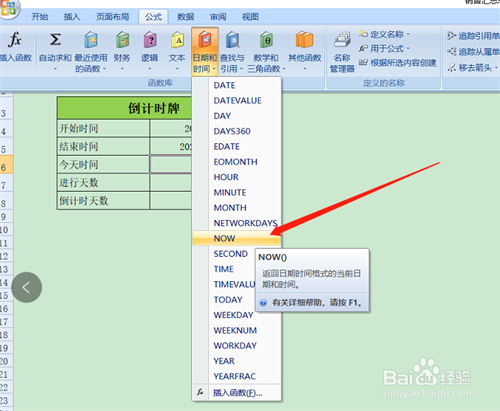Image resolution: width=500 pixels, height=411 pixels.
Task: Click 插入函数(F)... at menu bottom
Action: [237, 393]
